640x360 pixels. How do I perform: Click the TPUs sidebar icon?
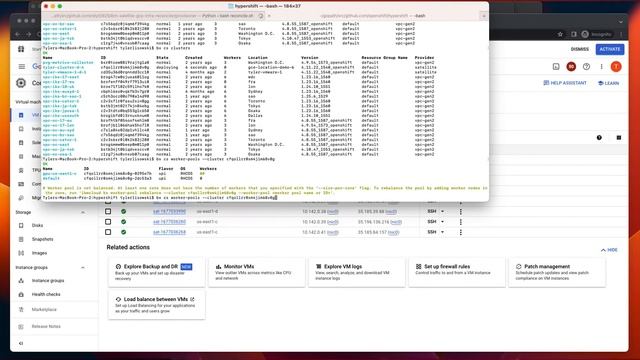click(21, 170)
